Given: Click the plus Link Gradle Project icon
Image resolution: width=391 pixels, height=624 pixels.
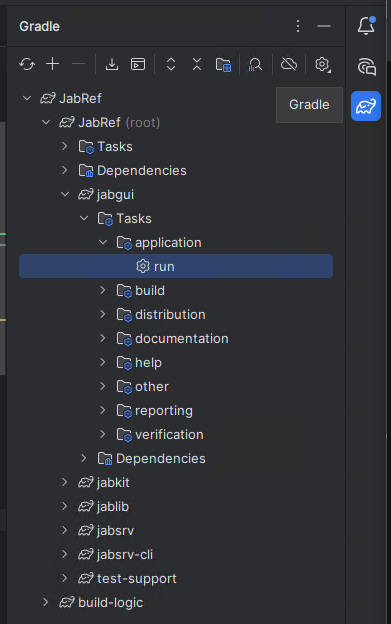Looking at the screenshot, I should click(53, 64).
